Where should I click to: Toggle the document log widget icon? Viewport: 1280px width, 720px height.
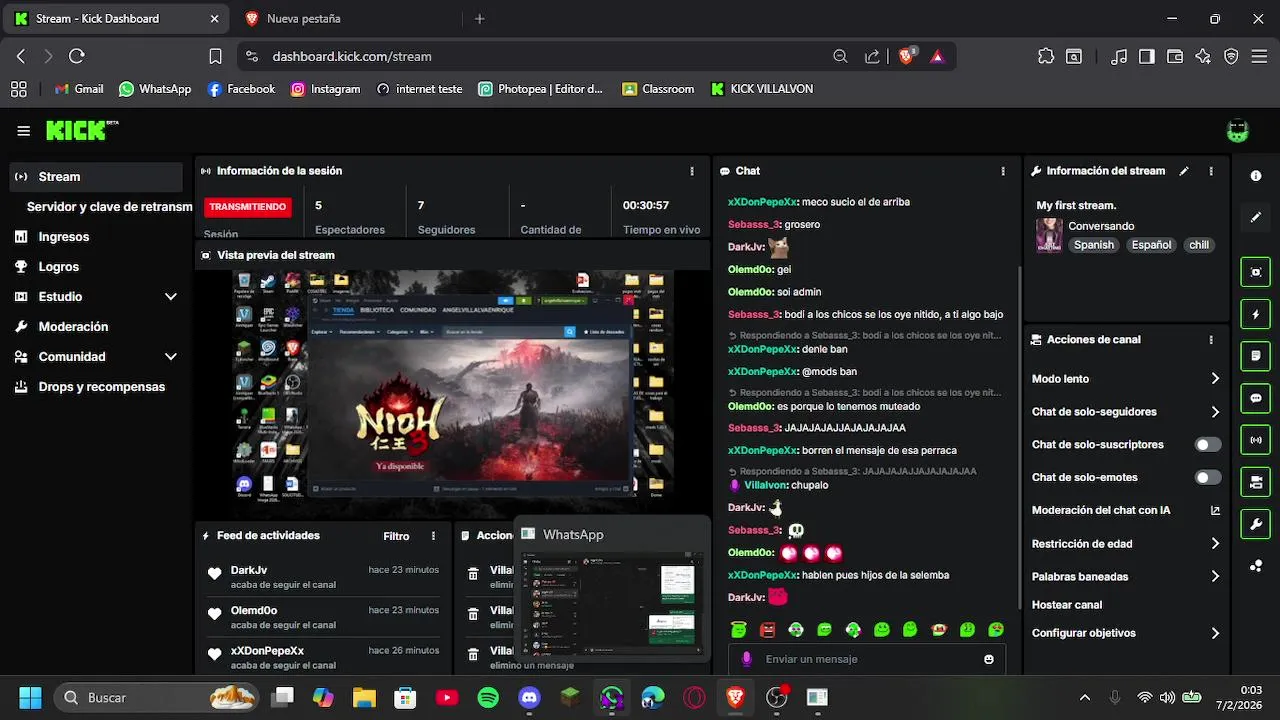point(1256,356)
